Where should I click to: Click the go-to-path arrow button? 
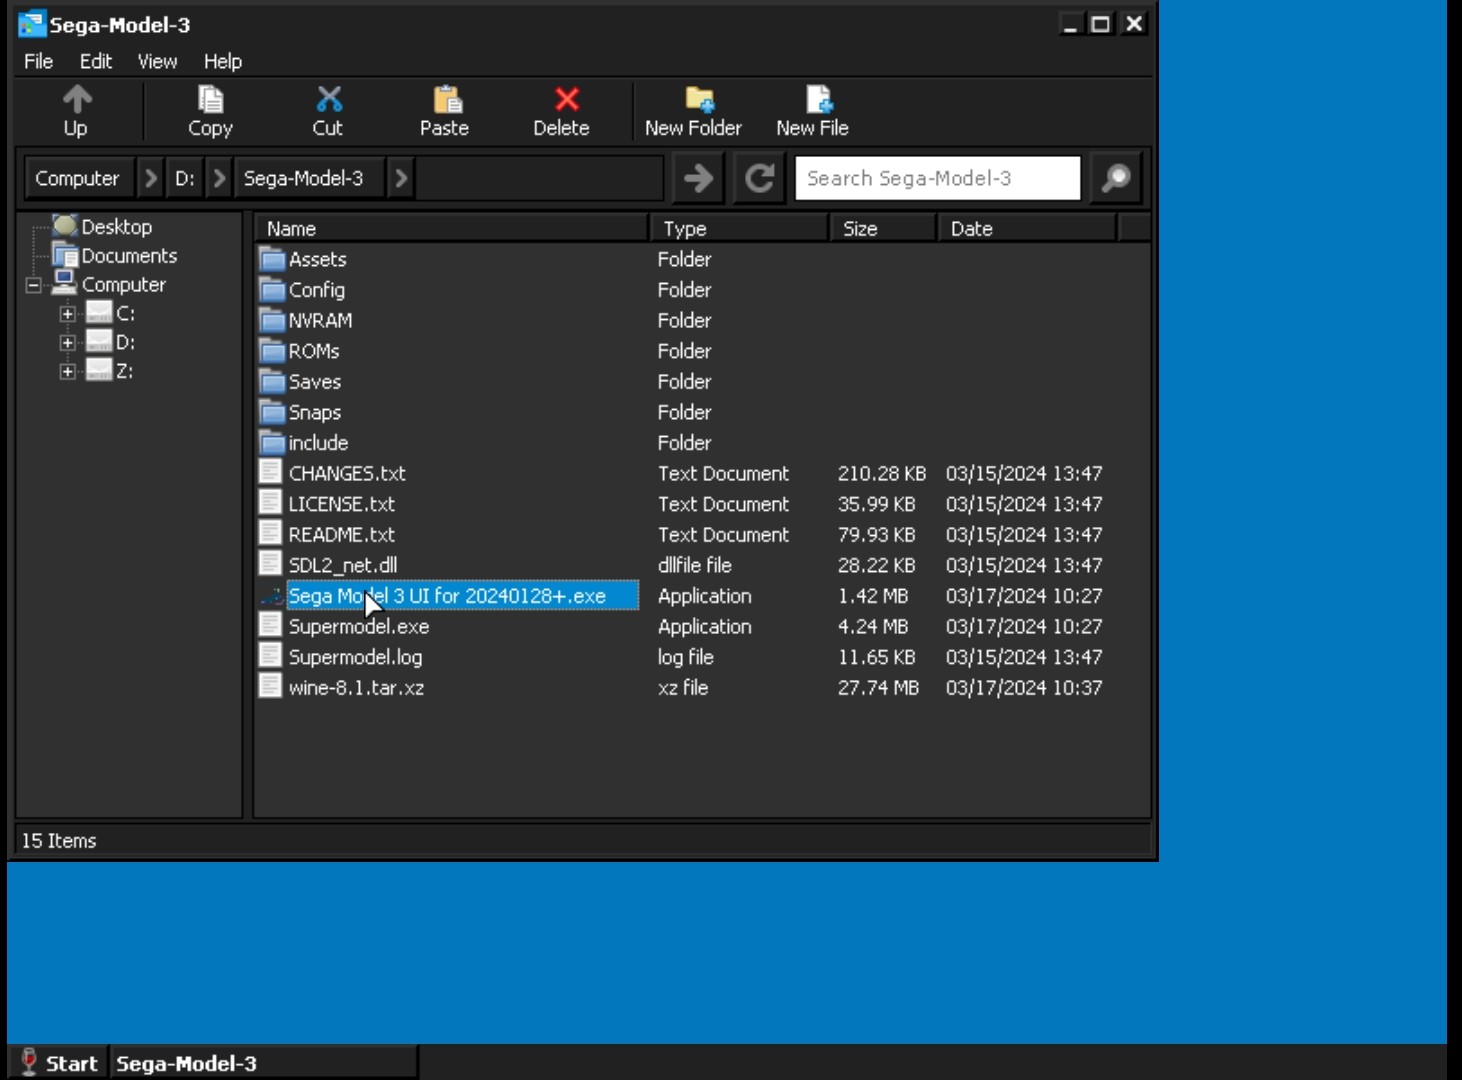point(698,178)
